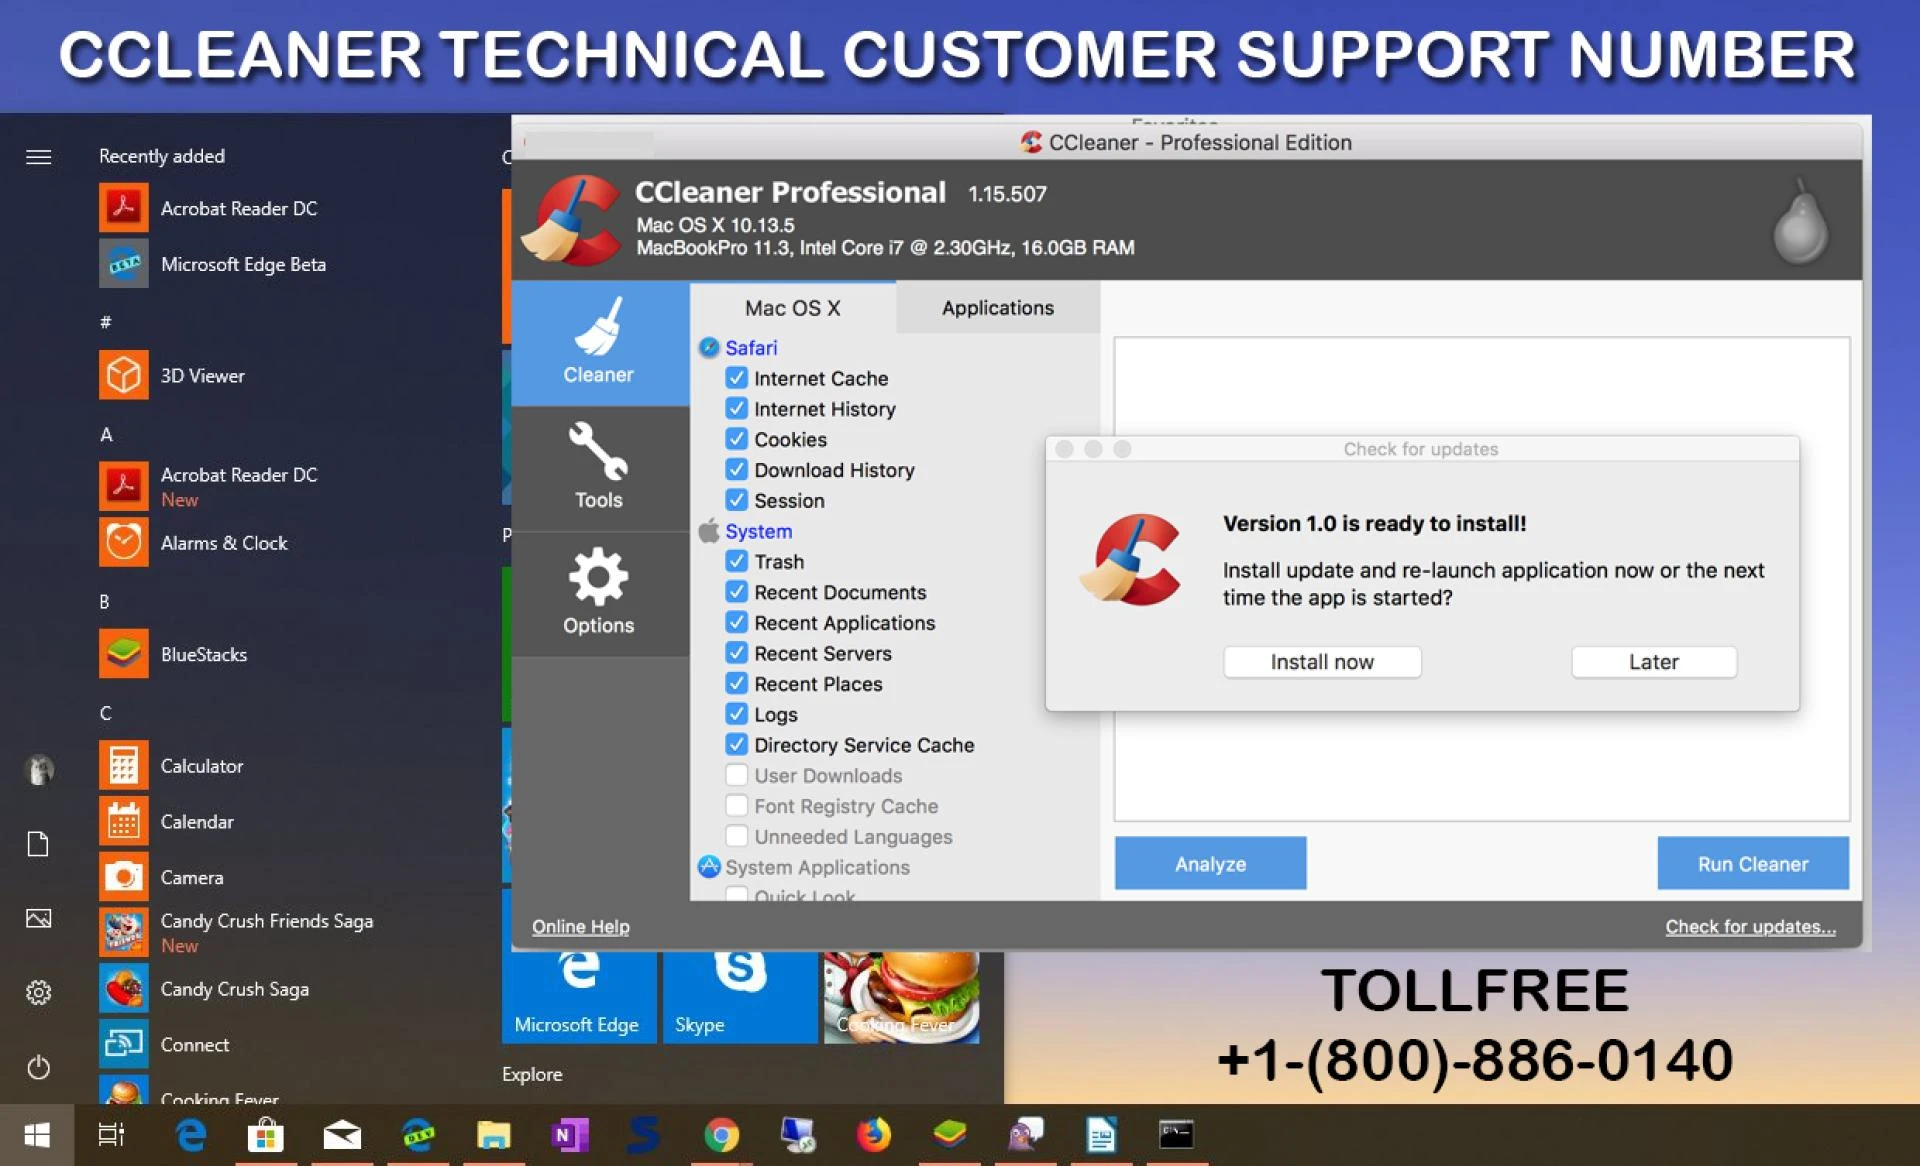This screenshot has width=1920, height=1166.
Task: Click the Windows Start button
Action: tap(37, 1135)
